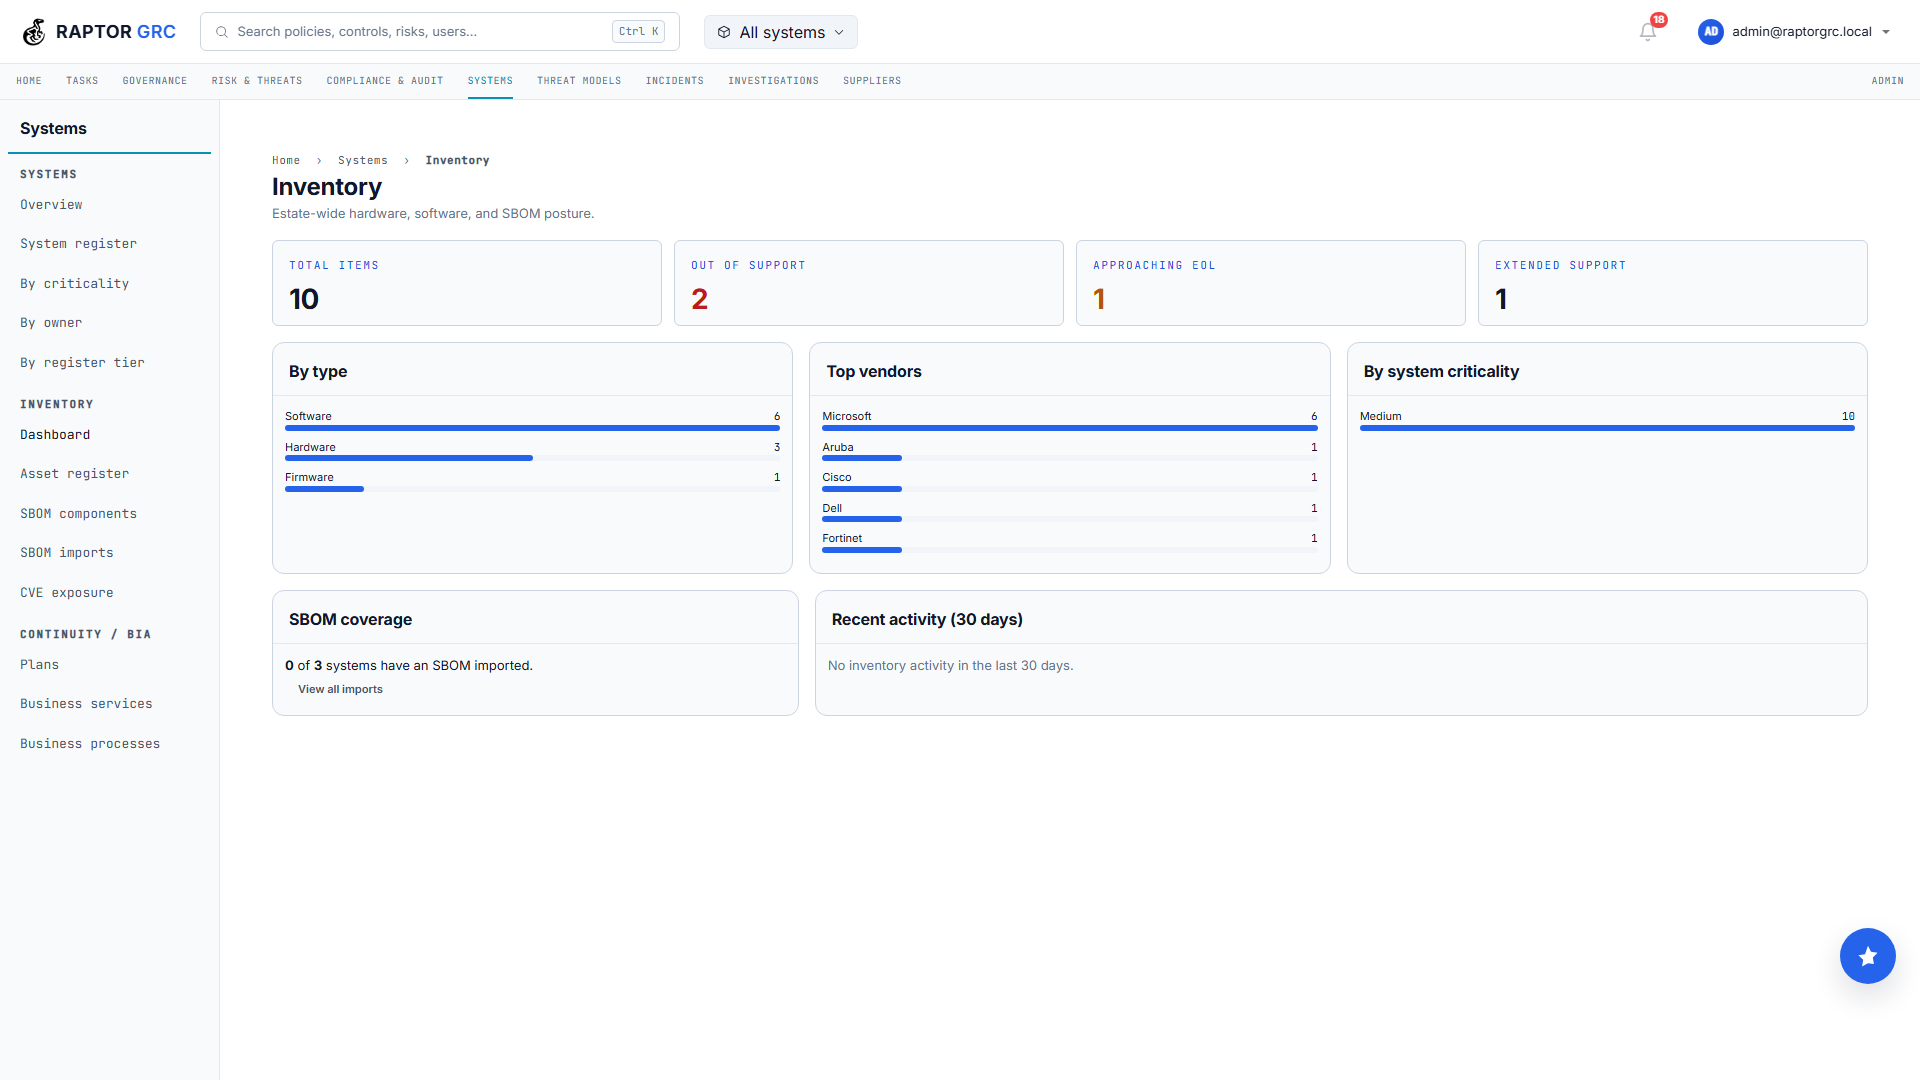Open the Admin menu item
This screenshot has width=1920, height=1080.
pos(1888,81)
